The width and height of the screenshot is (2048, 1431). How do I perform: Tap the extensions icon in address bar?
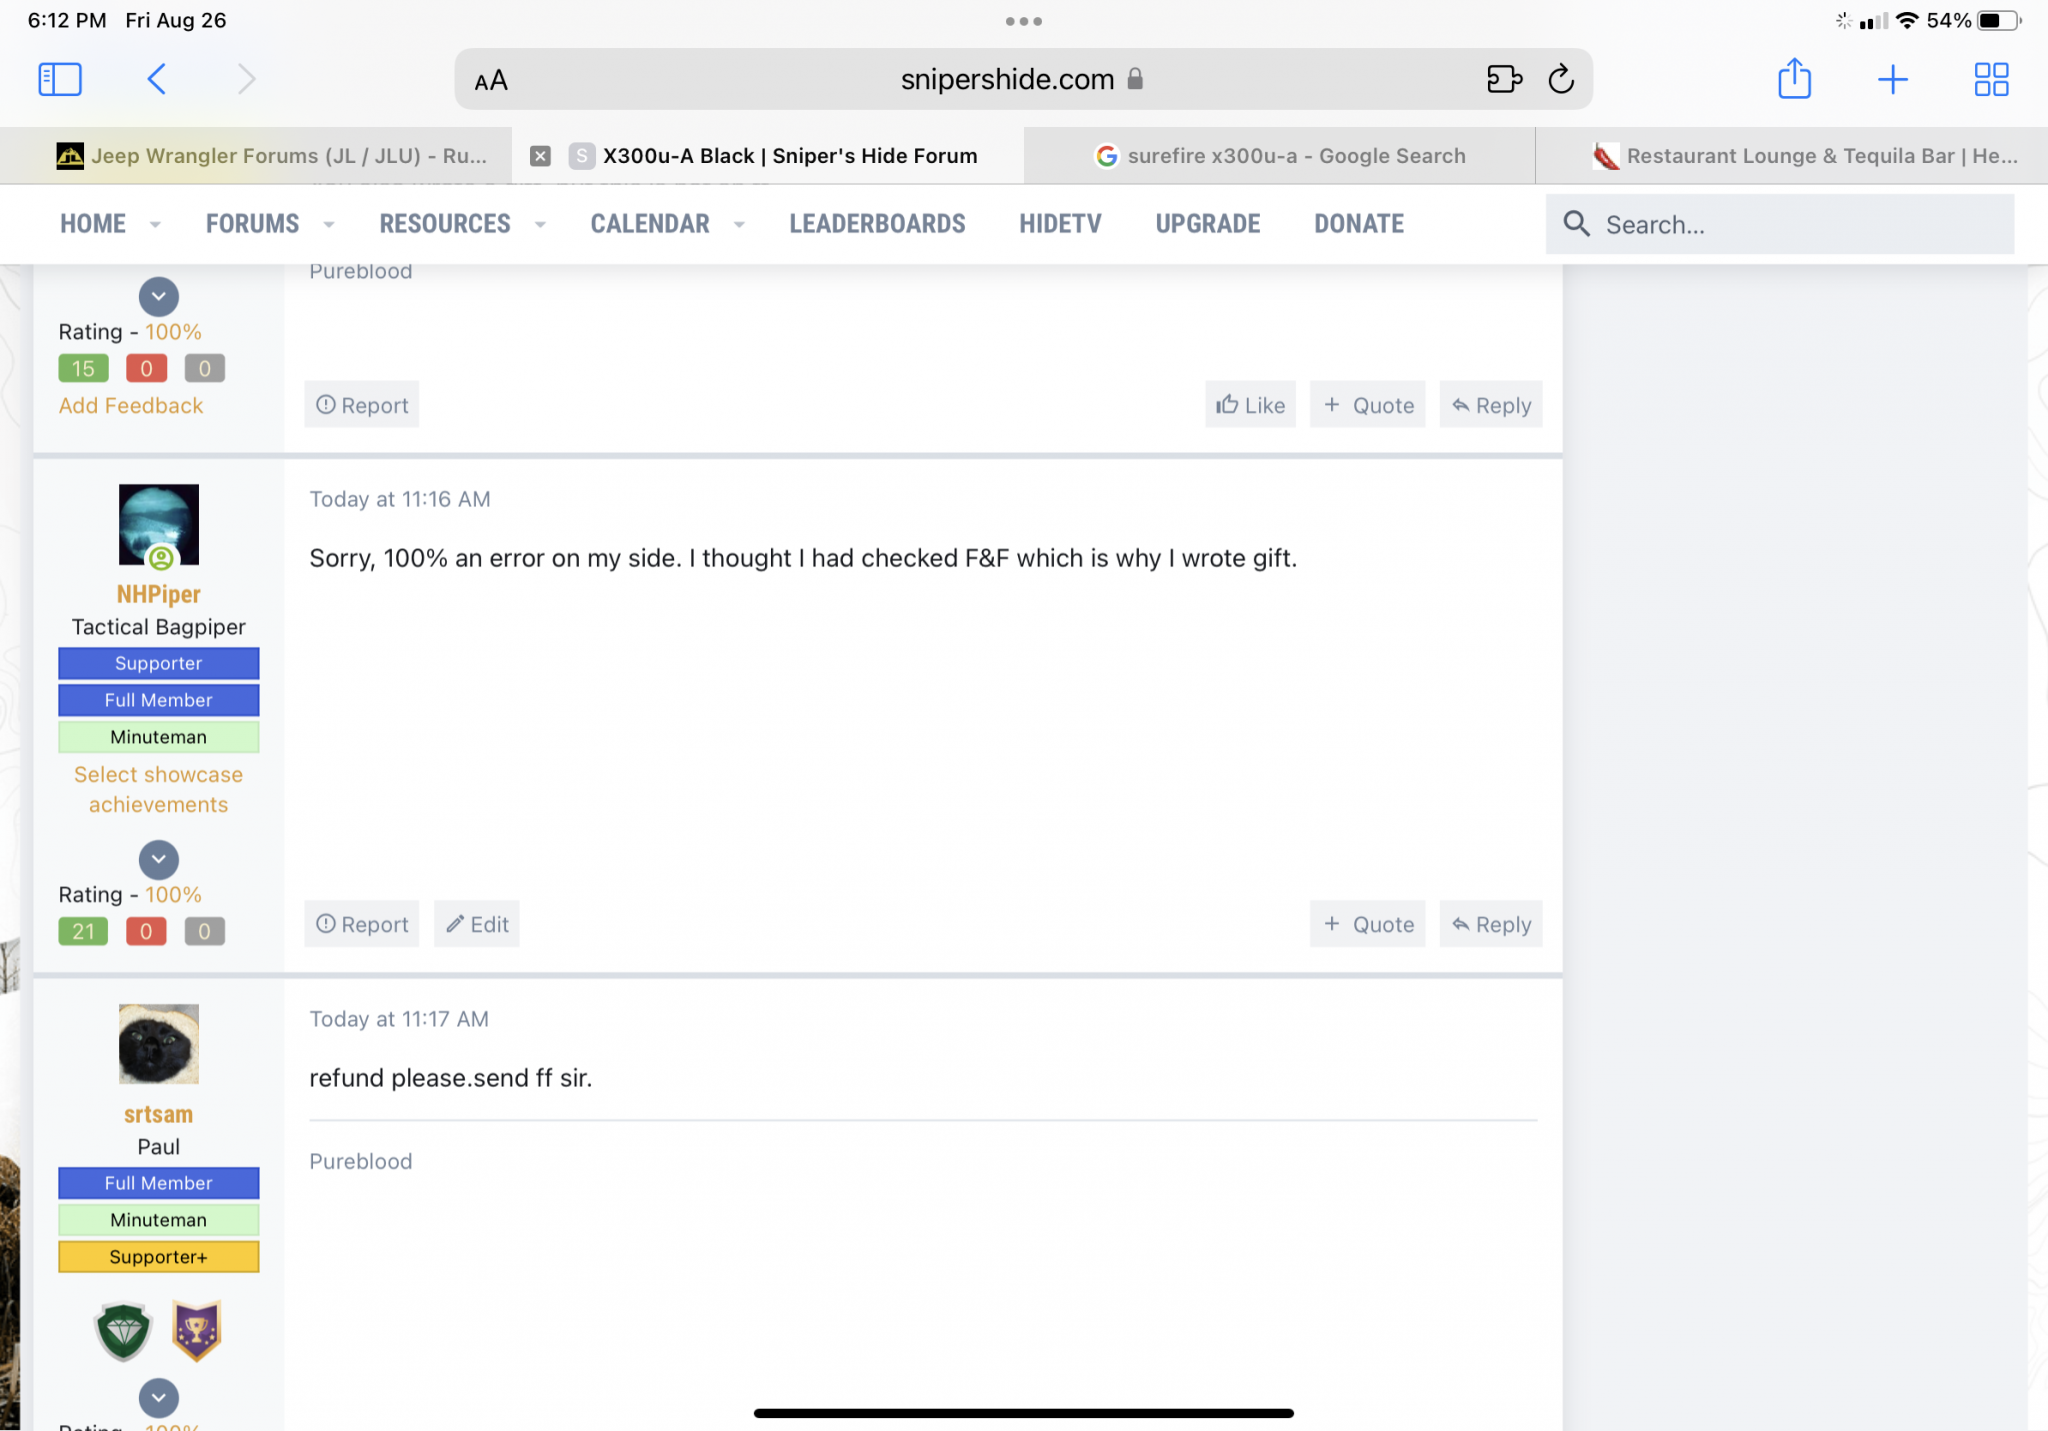pyautogui.click(x=1503, y=79)
